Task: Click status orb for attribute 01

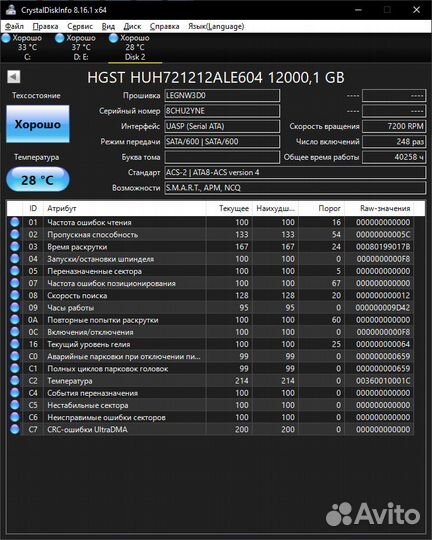Action: (x=15, y=222)
